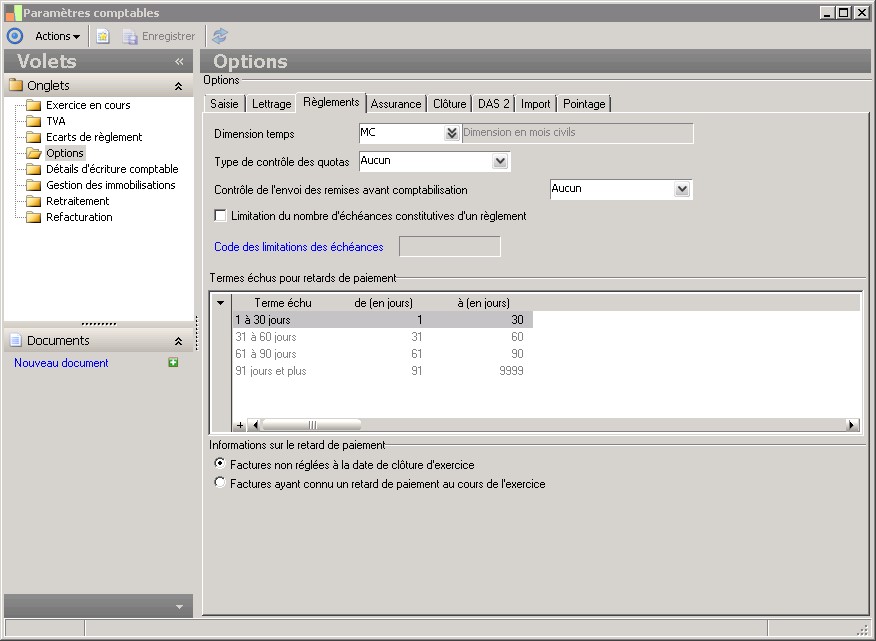Click the Nouveau document link
The width and height of the screenshot is (876, 641).
(x=61, y=363)
